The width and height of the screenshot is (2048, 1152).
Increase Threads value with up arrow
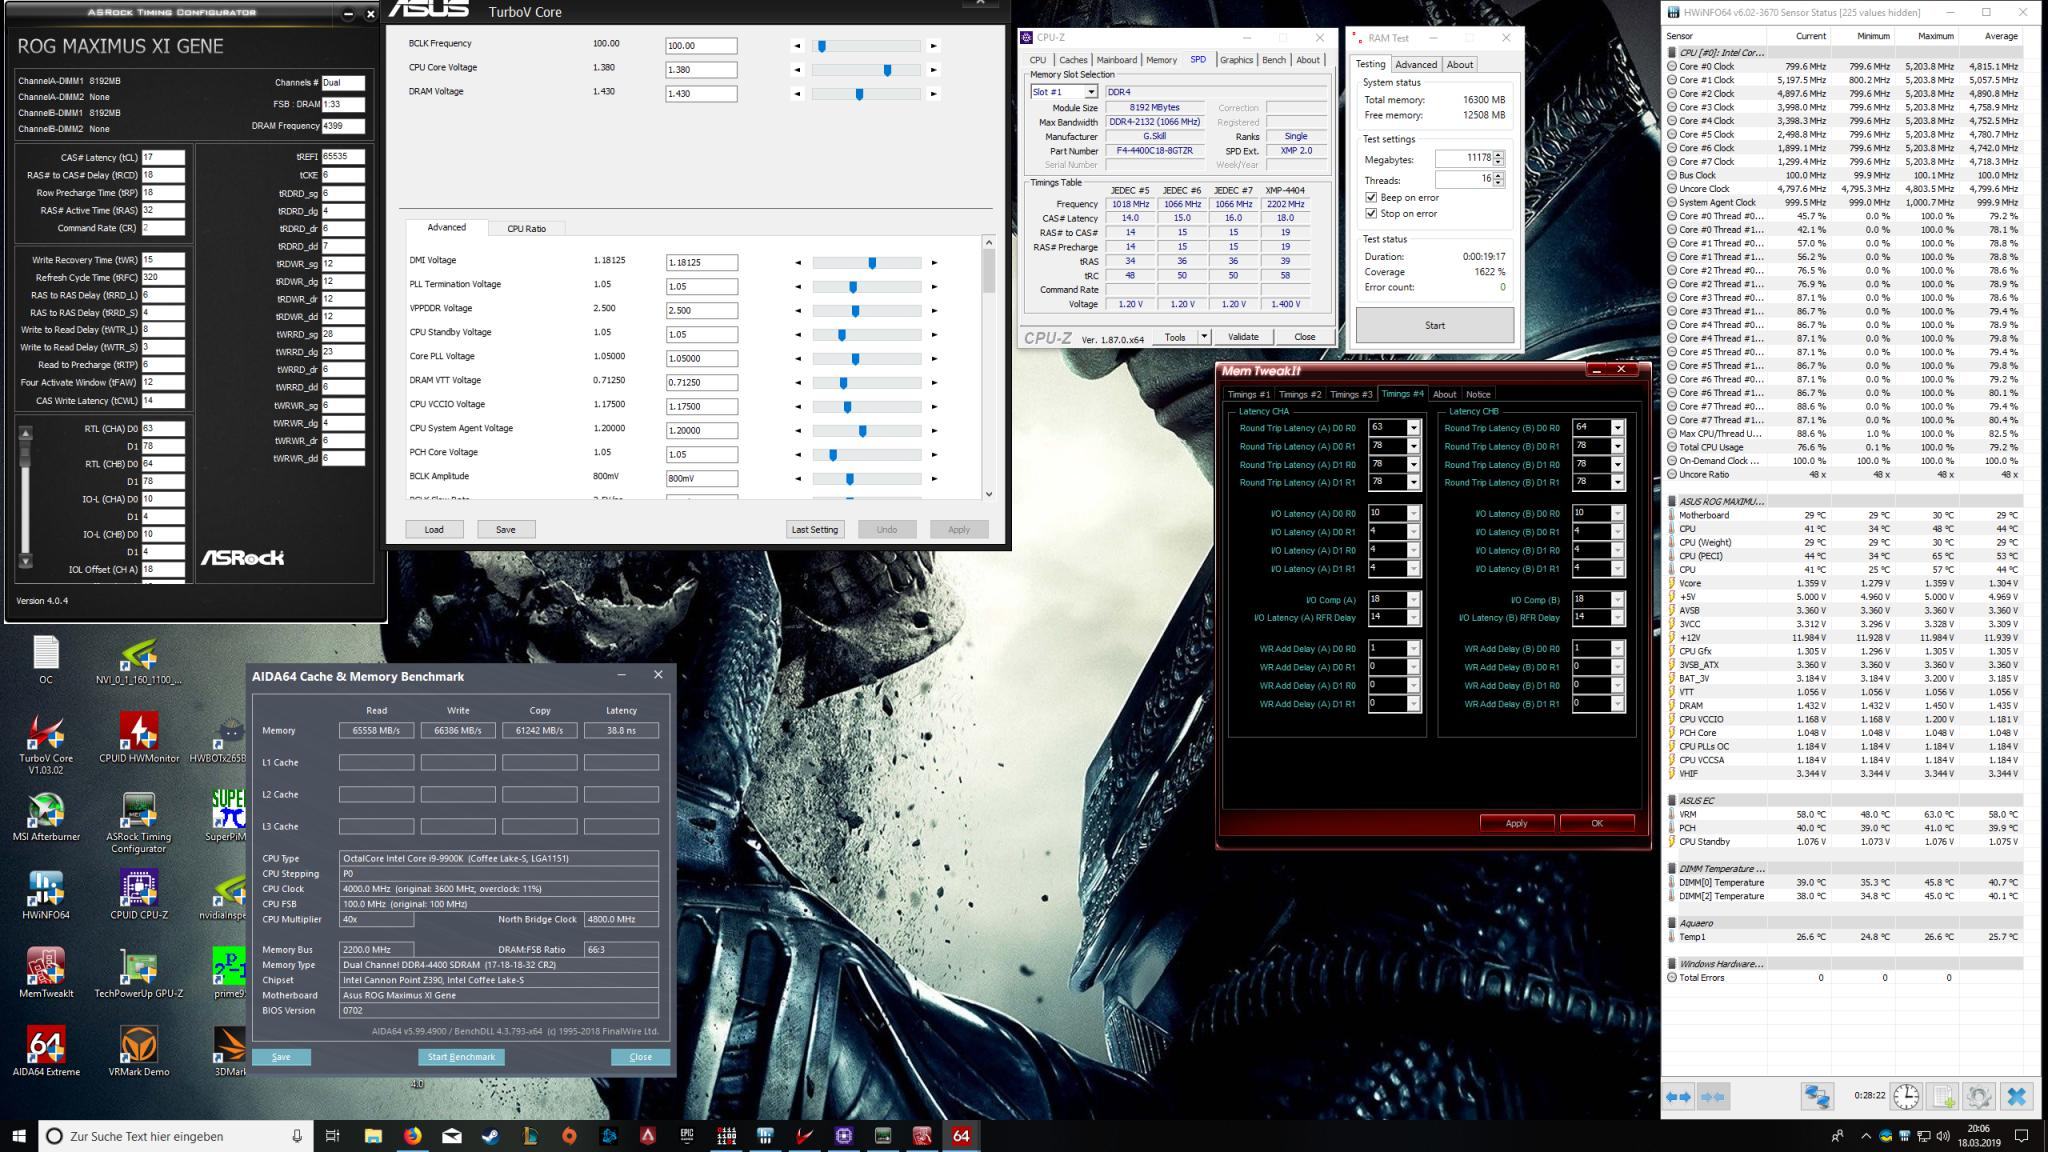click(x=1498, y=175)
